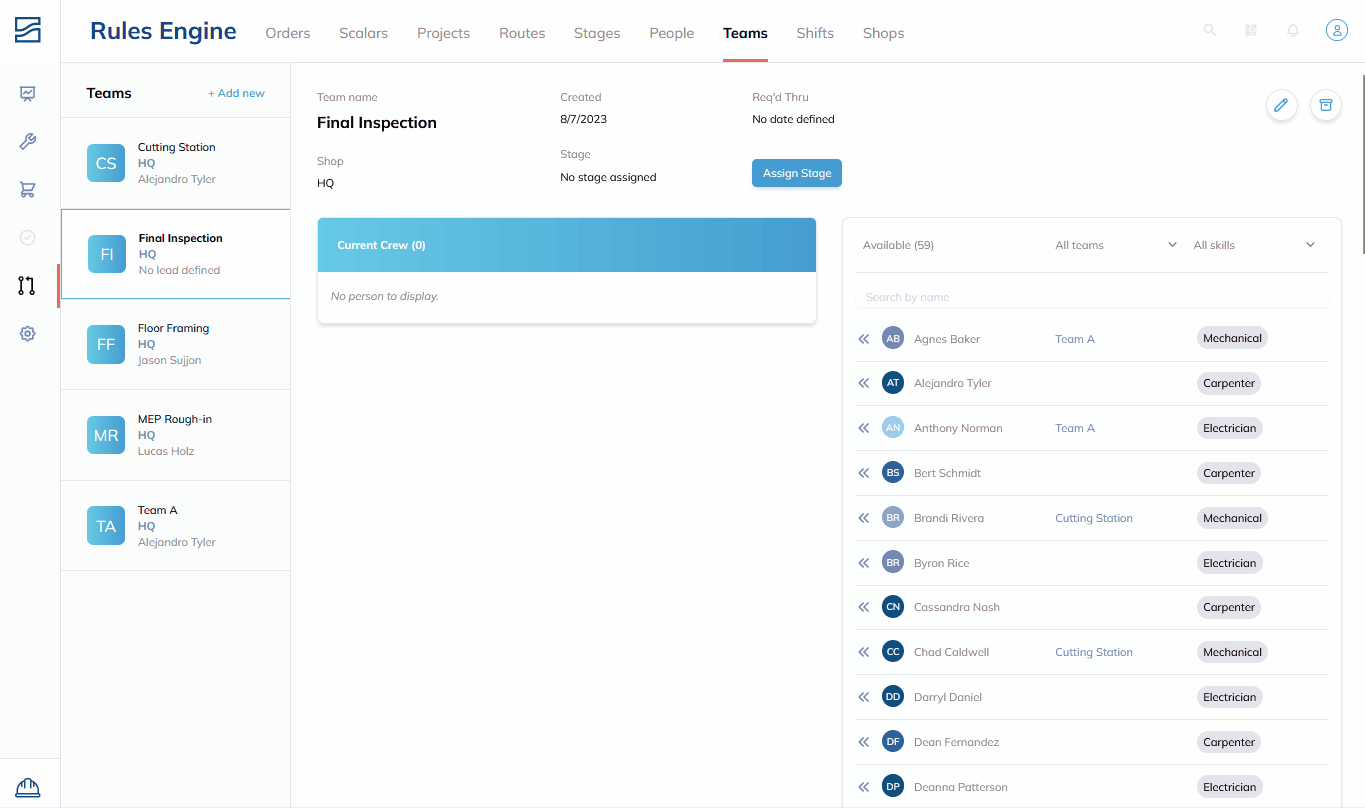Add Anthony Norman to crew with double-arrow
The width and height of the screenshot is (1365, 808).
864,428
